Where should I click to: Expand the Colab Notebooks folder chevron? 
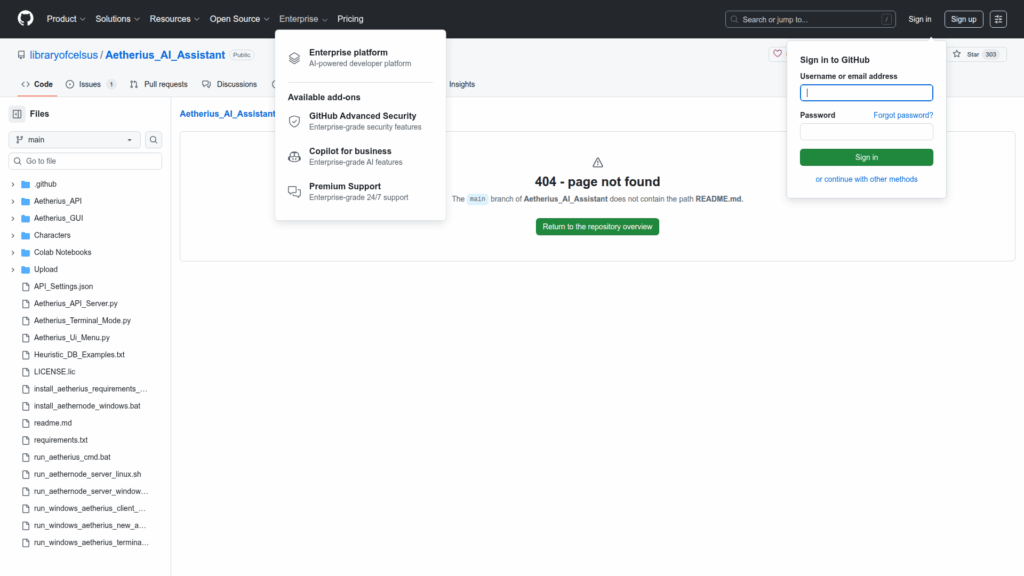12,252
